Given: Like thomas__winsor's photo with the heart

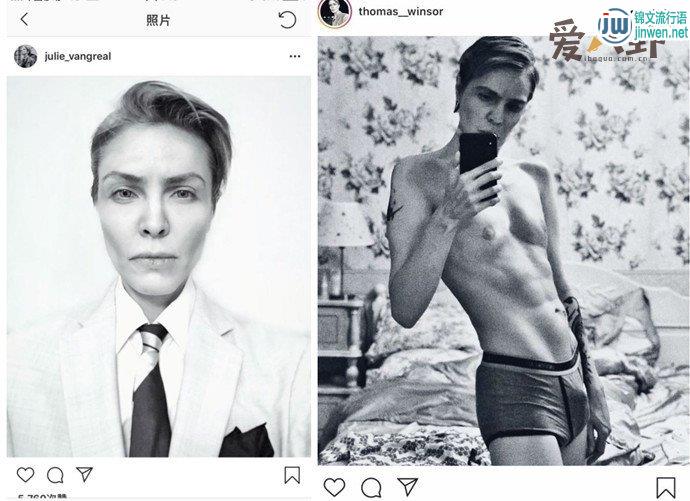Looking at the screenshot, I should 334,487.
